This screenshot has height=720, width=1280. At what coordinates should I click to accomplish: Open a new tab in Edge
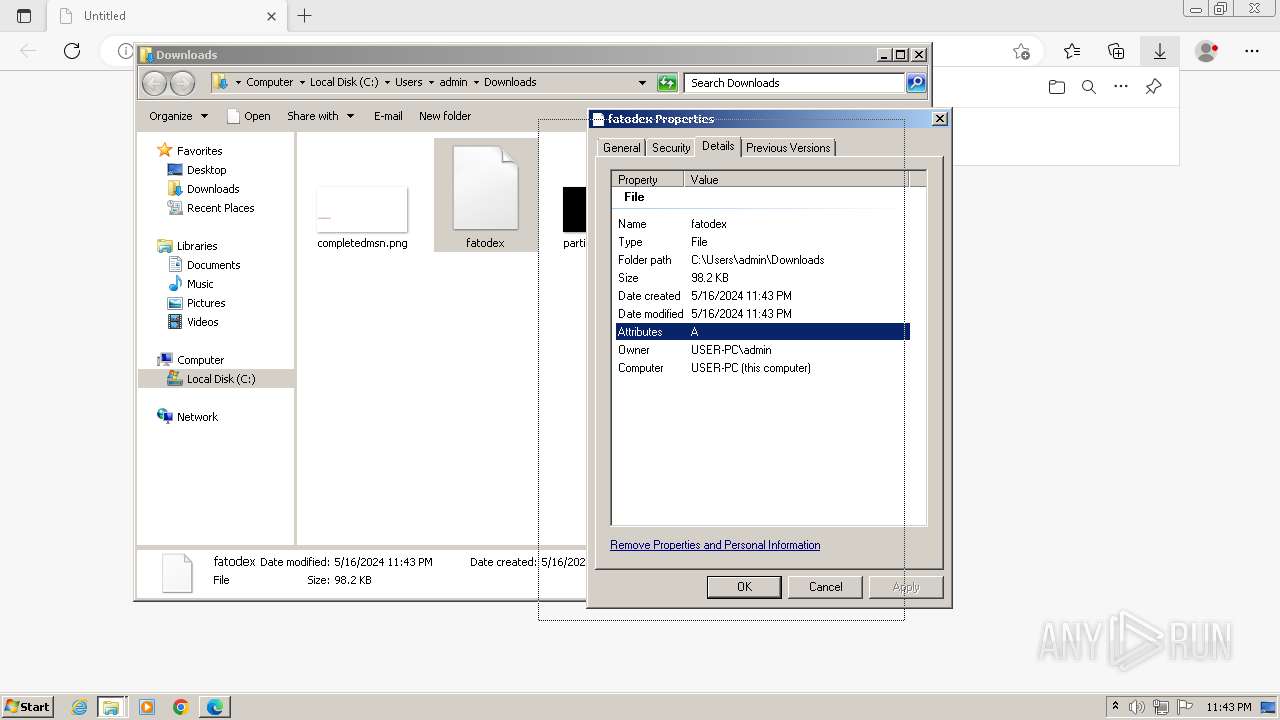[x=305, y=16]
